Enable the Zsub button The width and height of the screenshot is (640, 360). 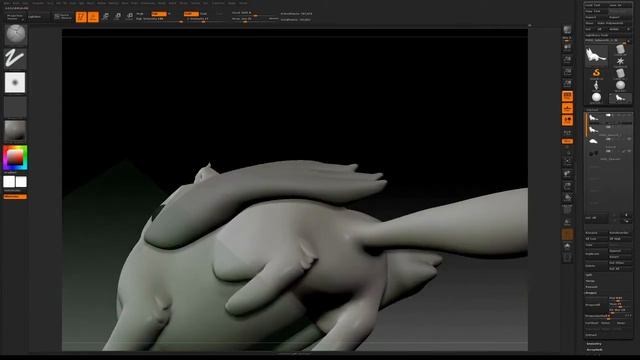(x=204, y=14)
